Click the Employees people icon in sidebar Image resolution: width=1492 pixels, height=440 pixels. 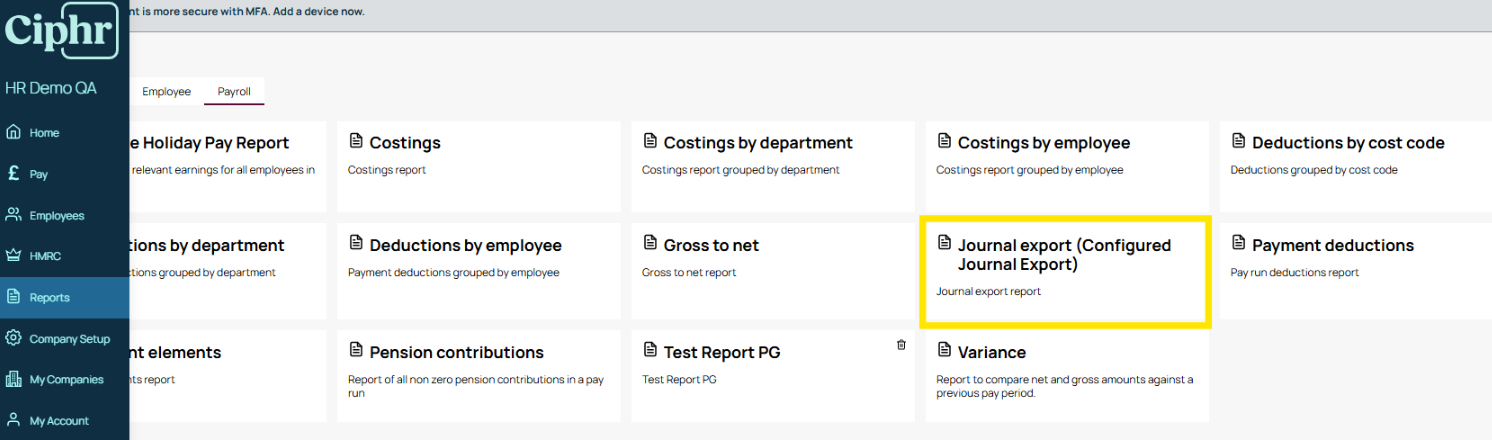(13, 214)
